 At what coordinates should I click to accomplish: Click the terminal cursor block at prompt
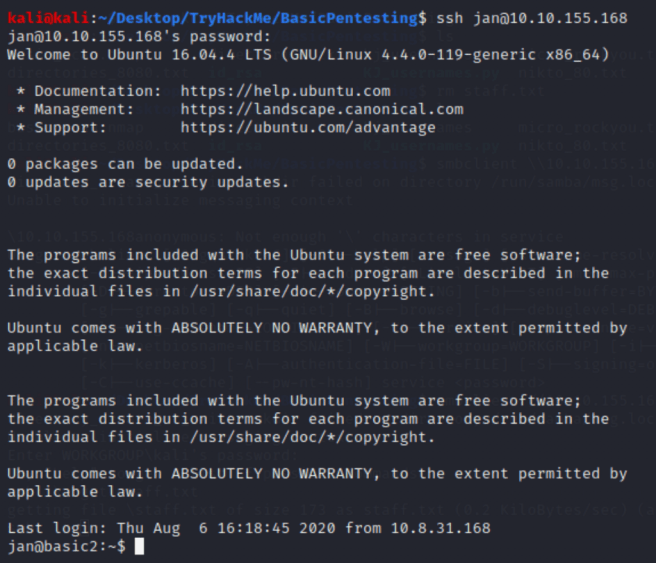tap(139, 546)
